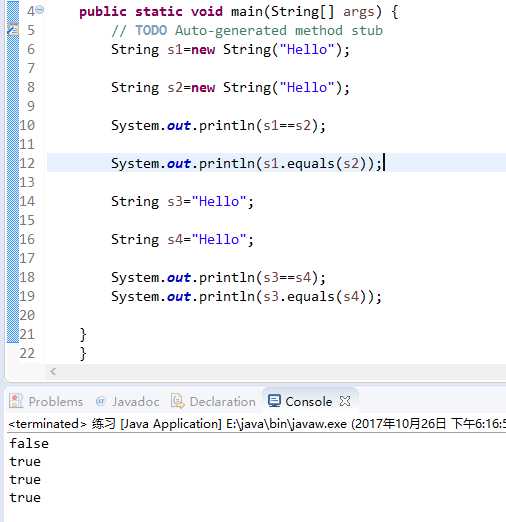Image resolution: width=506 pixels, height=522 pixels.
Task: Click the String s3="Hello" declaration
Action: click(x=182, y=201)
